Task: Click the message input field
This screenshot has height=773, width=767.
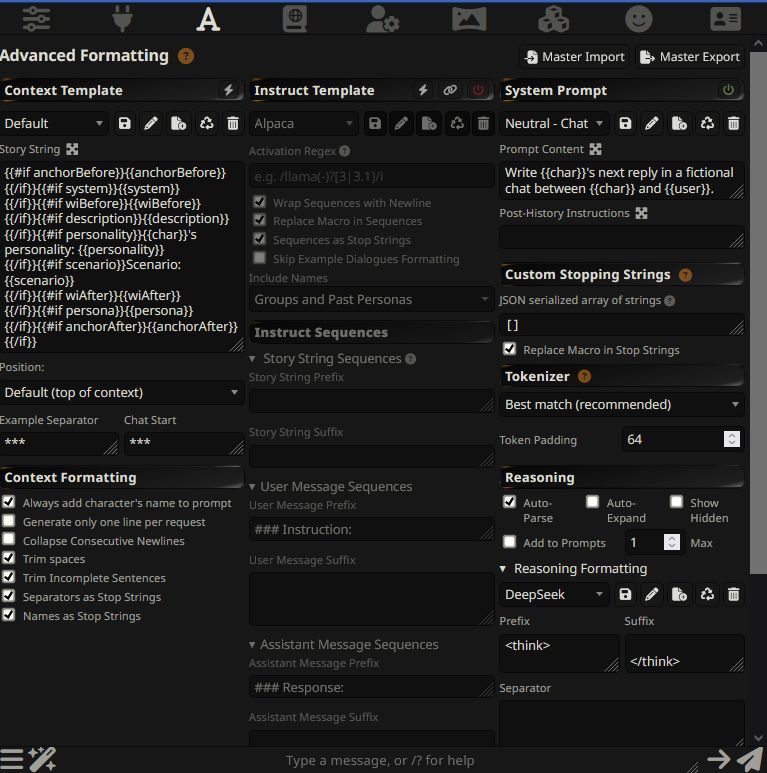Action: pyautogui.click(x=380, y=761)
